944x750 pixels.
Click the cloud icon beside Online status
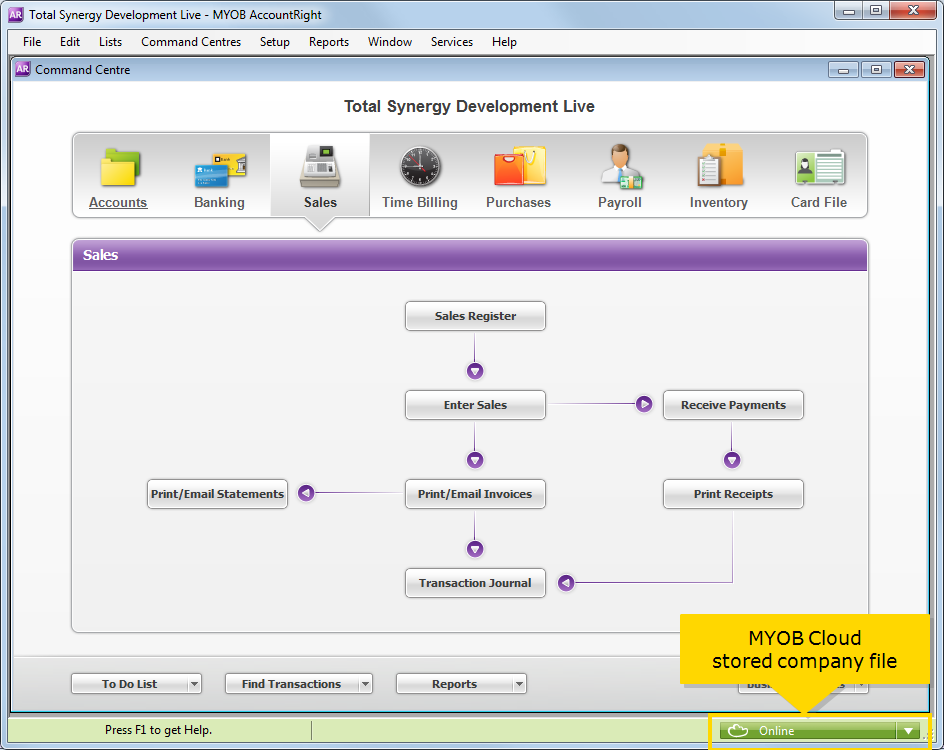[x=737, y=730]
